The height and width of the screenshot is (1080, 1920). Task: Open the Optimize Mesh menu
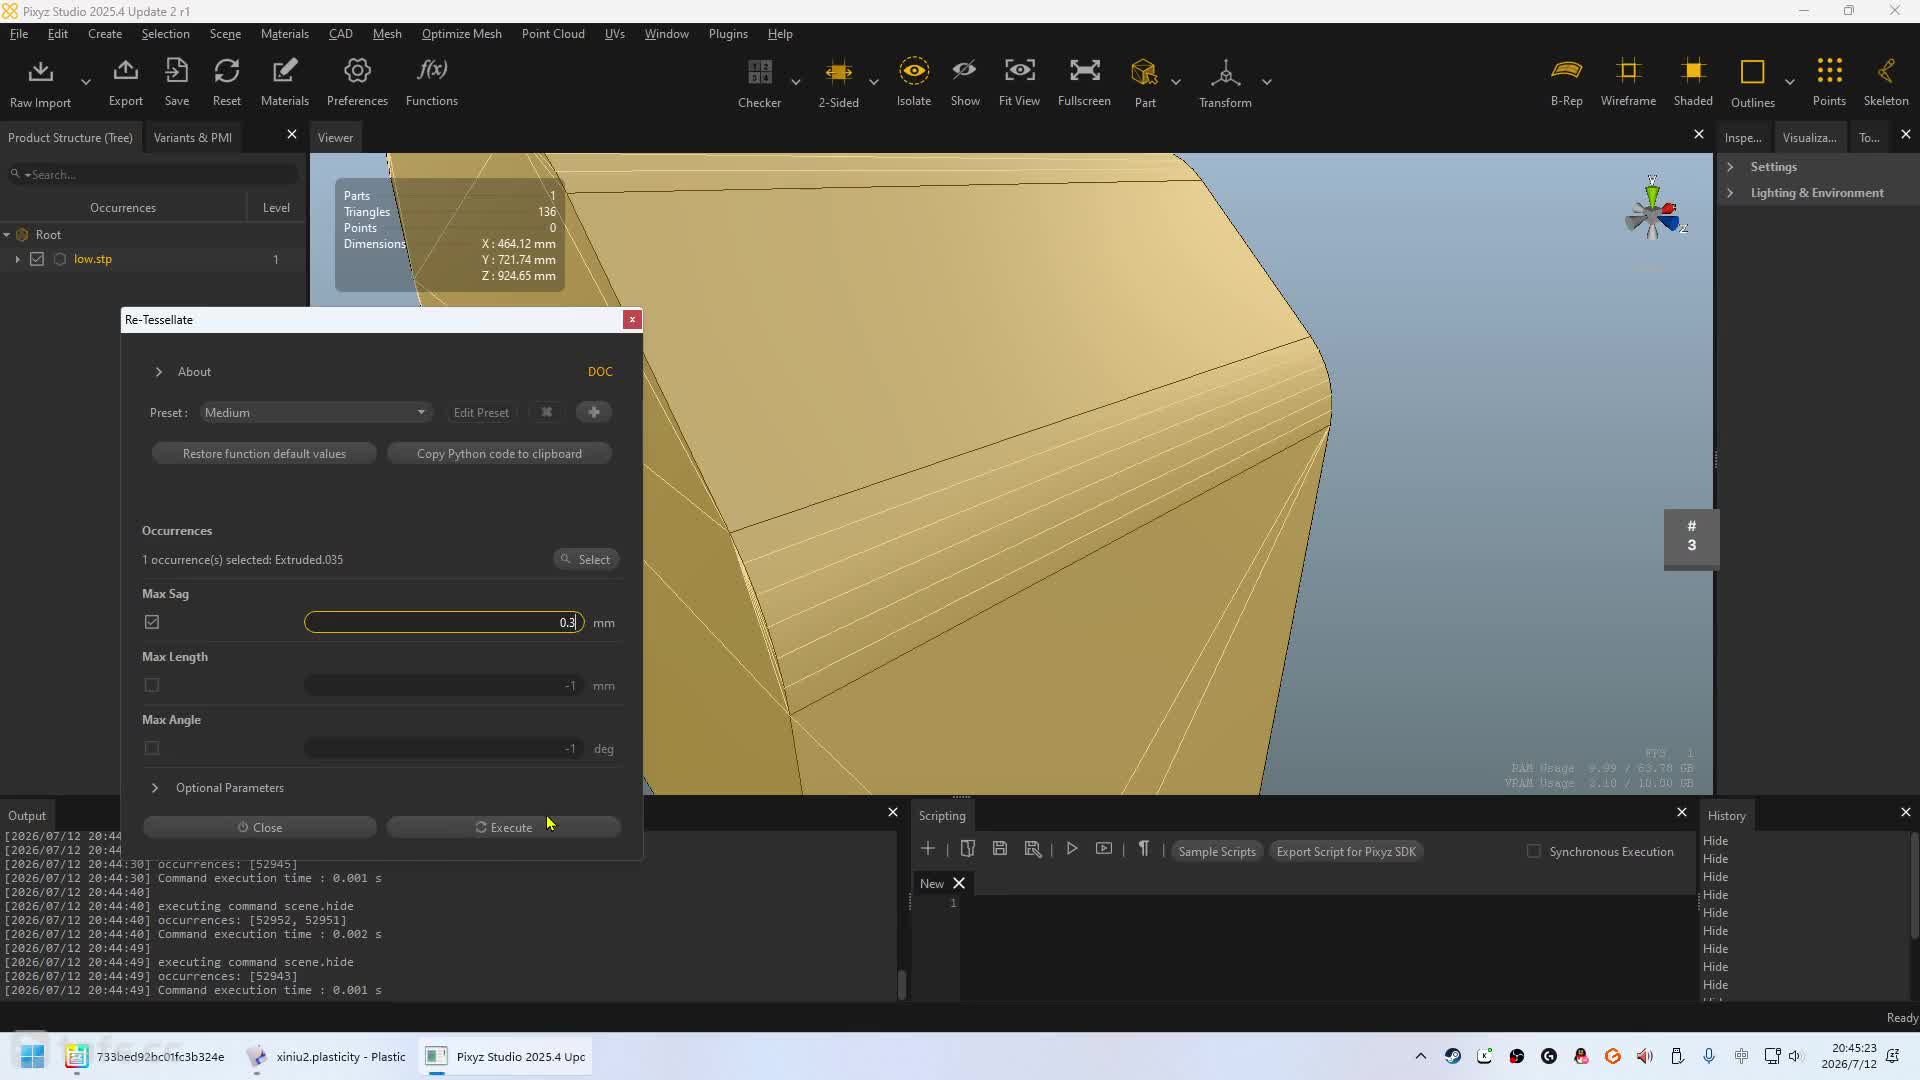462,34
